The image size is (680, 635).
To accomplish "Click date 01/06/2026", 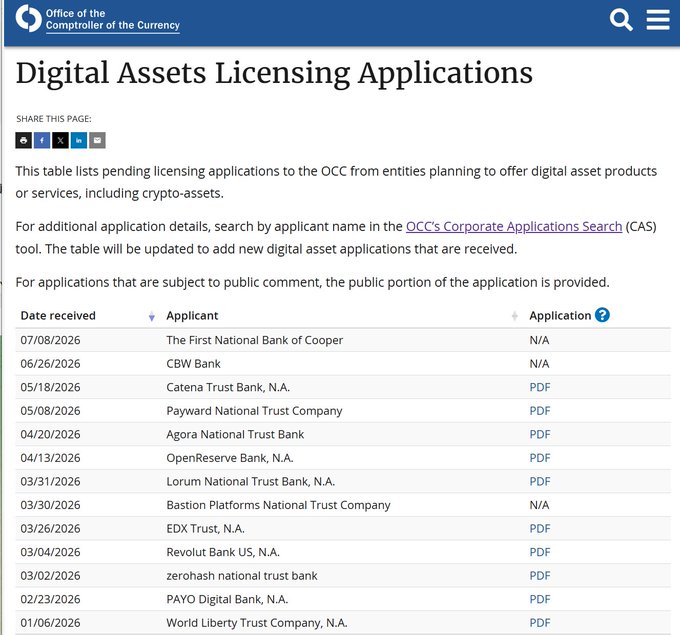I will tap(50, 623).
